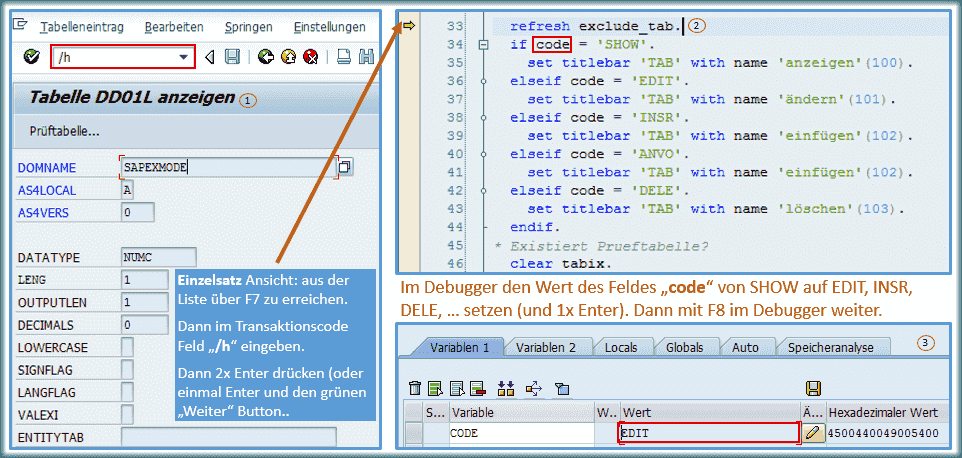Open the transaction code field dropdown arrow
This screenshot has height=458, width=962.
(183, 58)
